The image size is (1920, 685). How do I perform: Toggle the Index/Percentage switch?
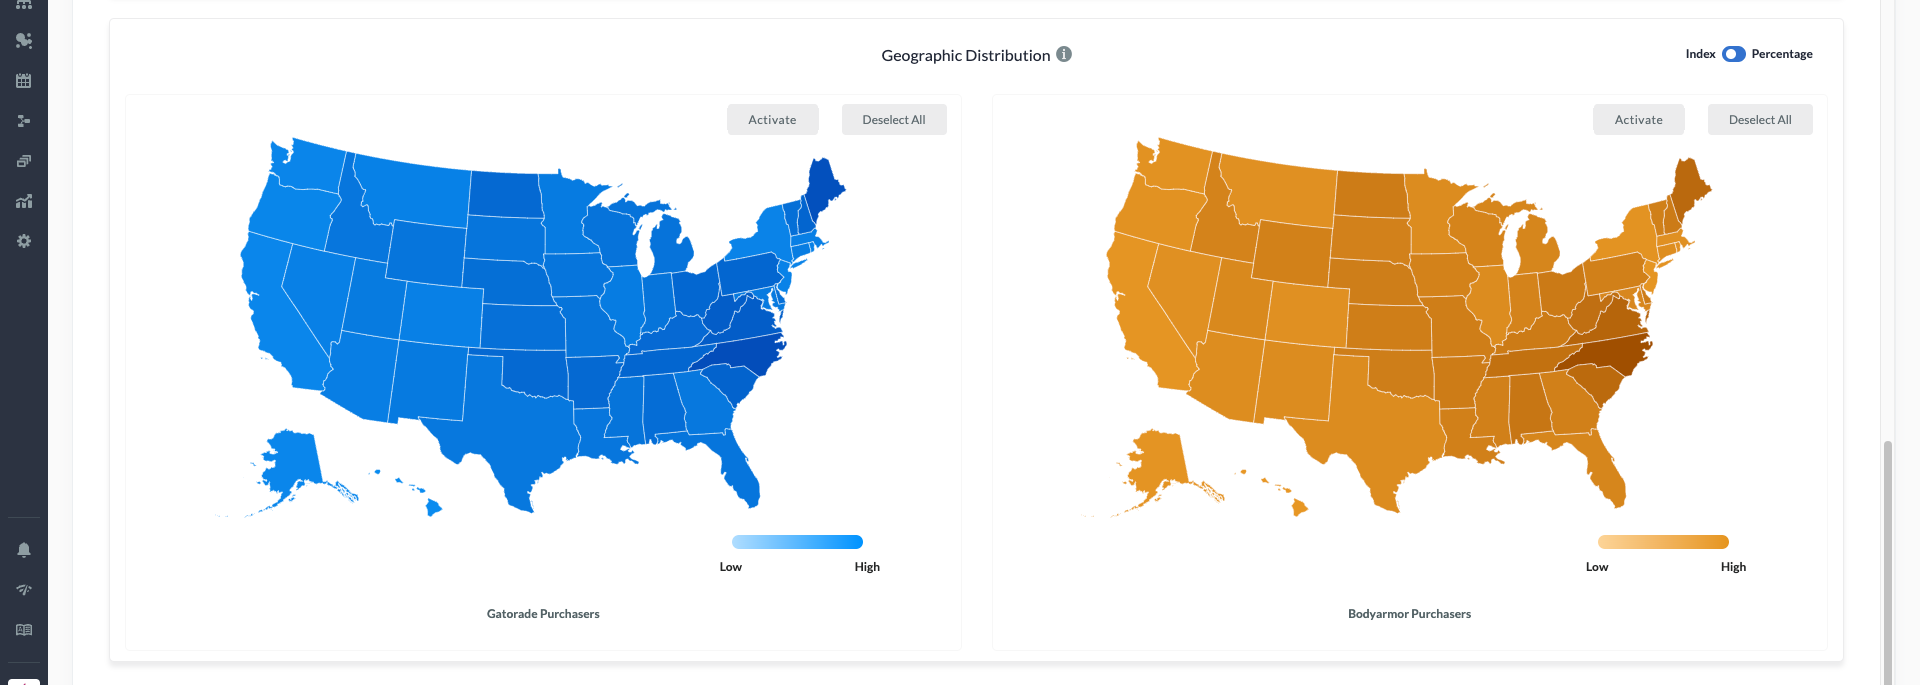coord(1733,54)
